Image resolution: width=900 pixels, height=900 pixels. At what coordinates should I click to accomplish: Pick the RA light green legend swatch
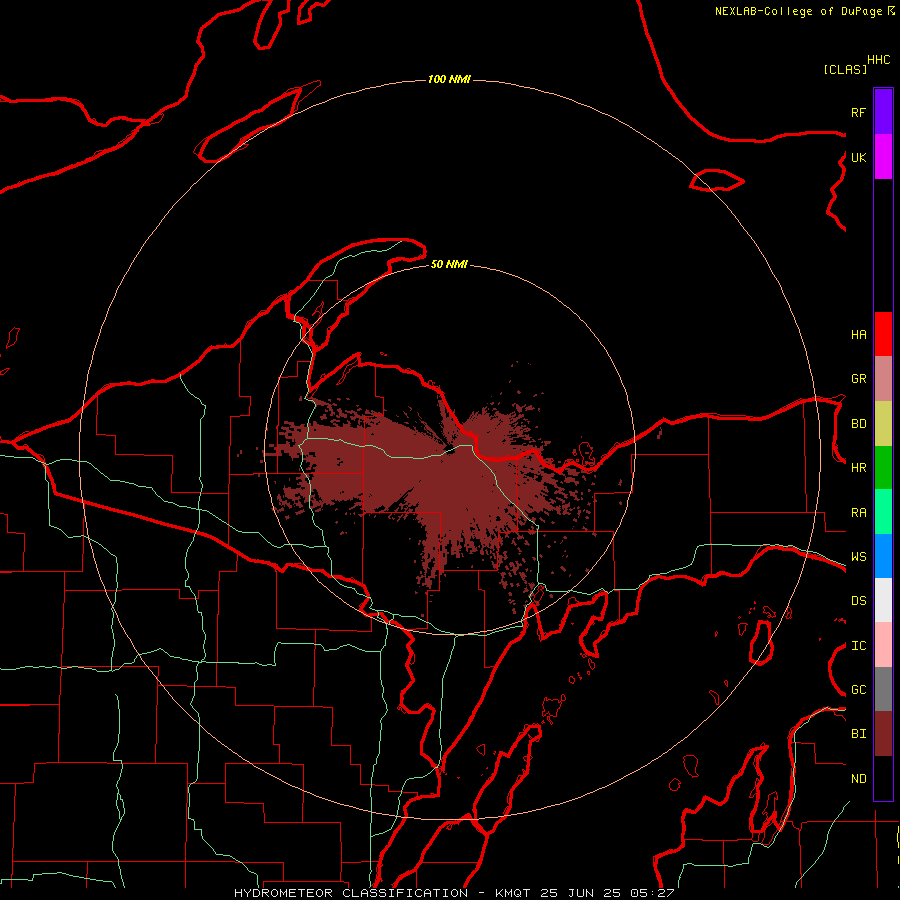tap(883, 512)
